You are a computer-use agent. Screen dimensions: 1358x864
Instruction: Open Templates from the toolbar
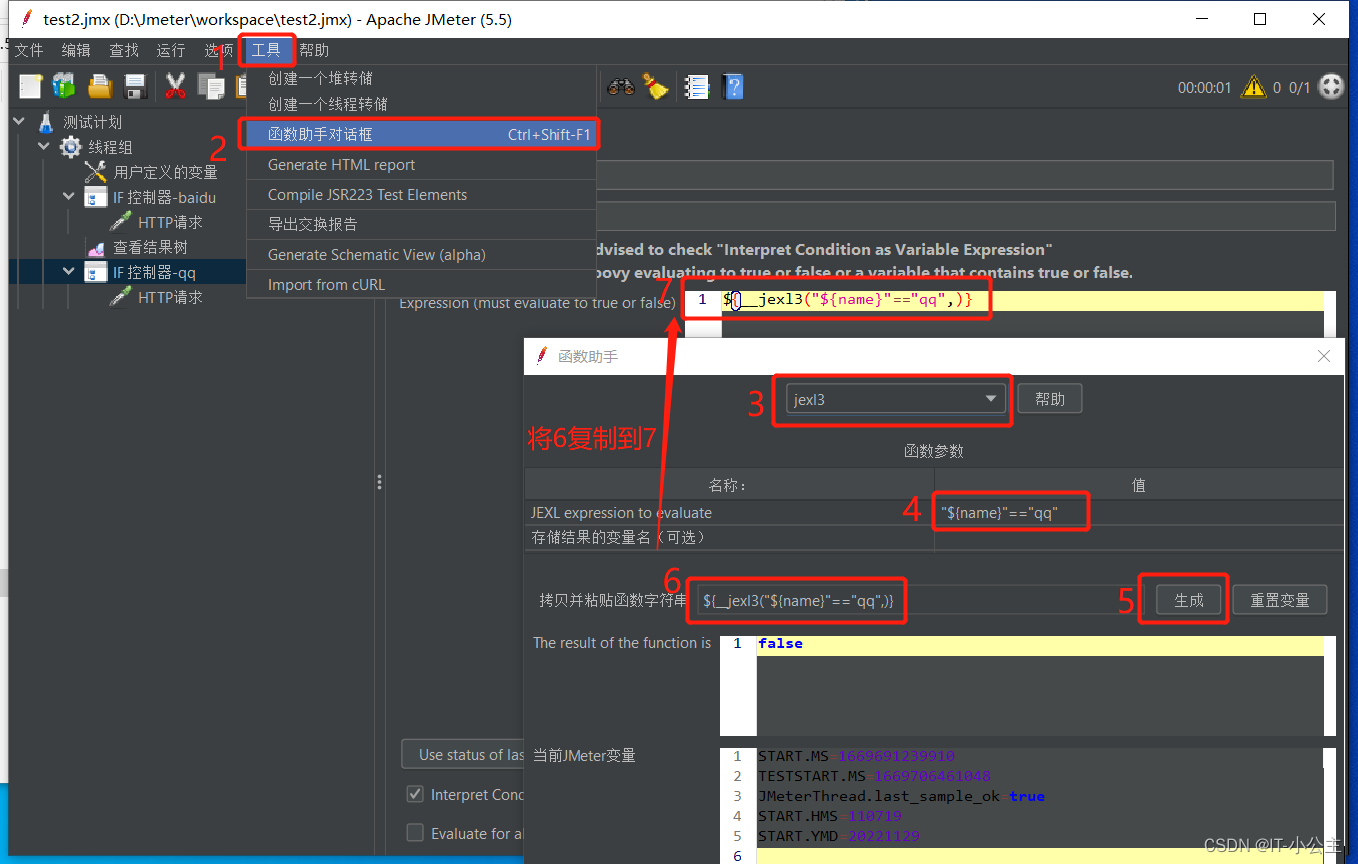[64, 87]
